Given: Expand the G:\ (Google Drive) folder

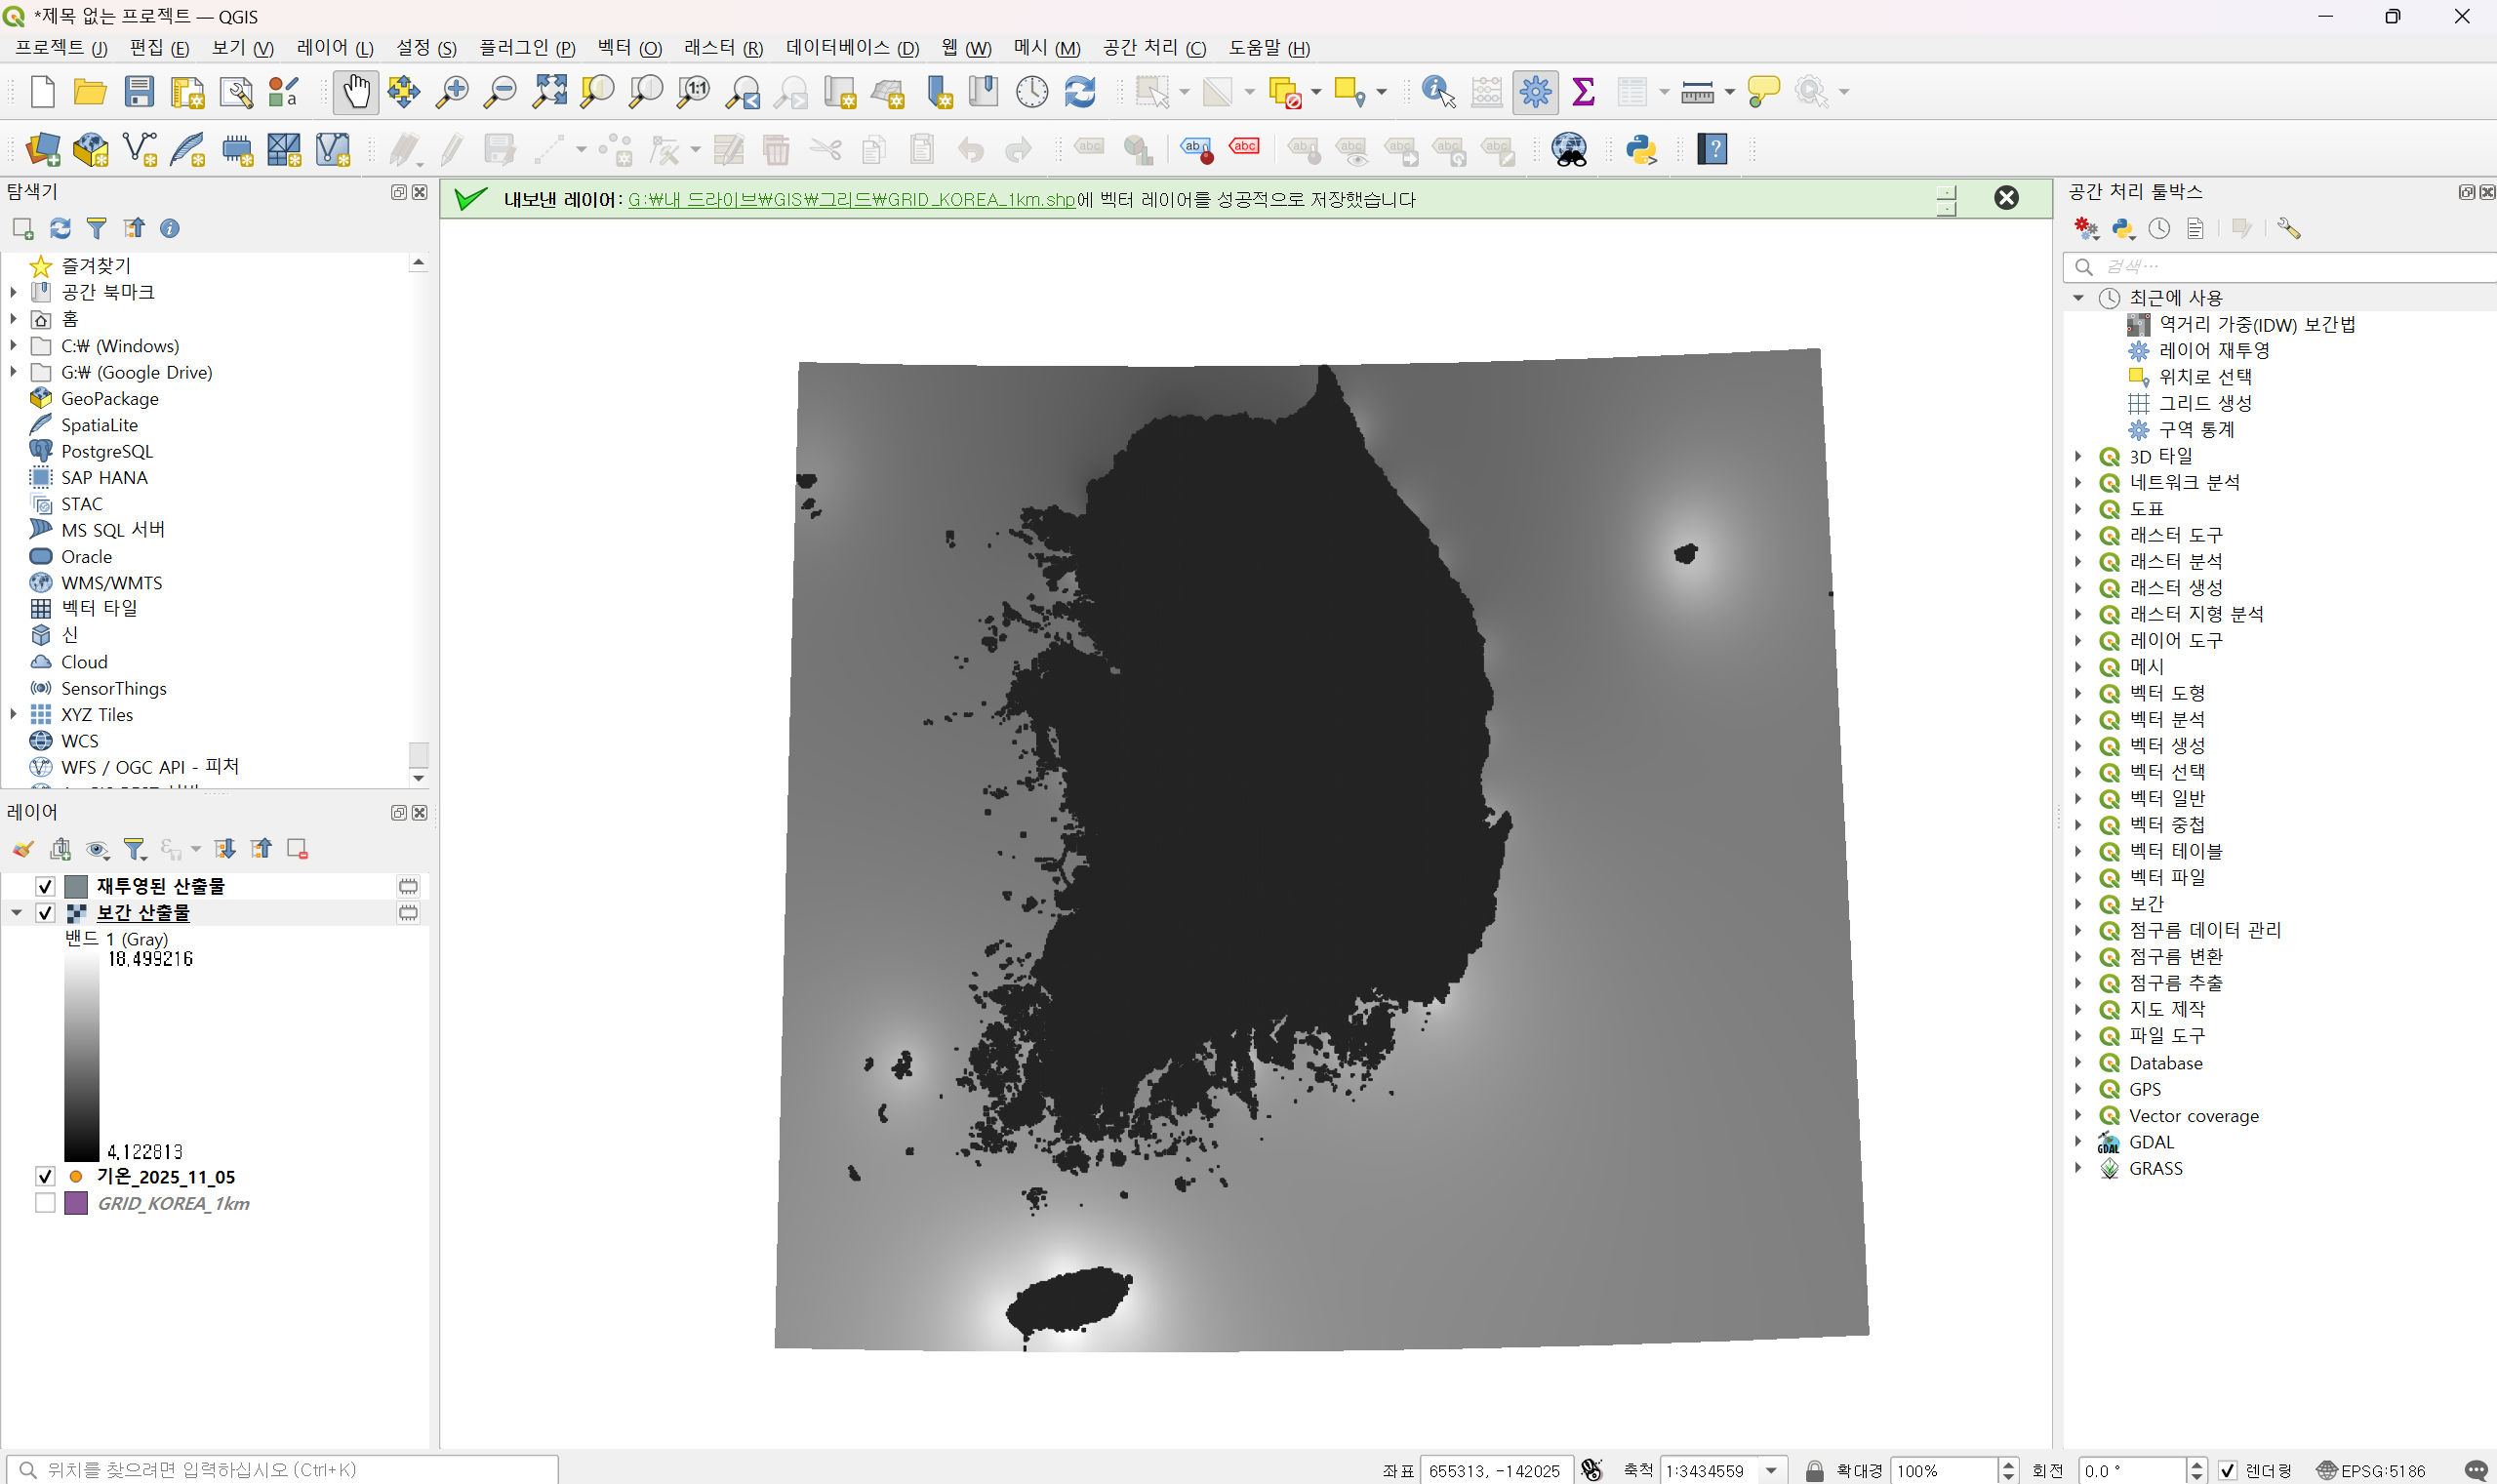Looking at the screenshot, I should coord(14,372).
